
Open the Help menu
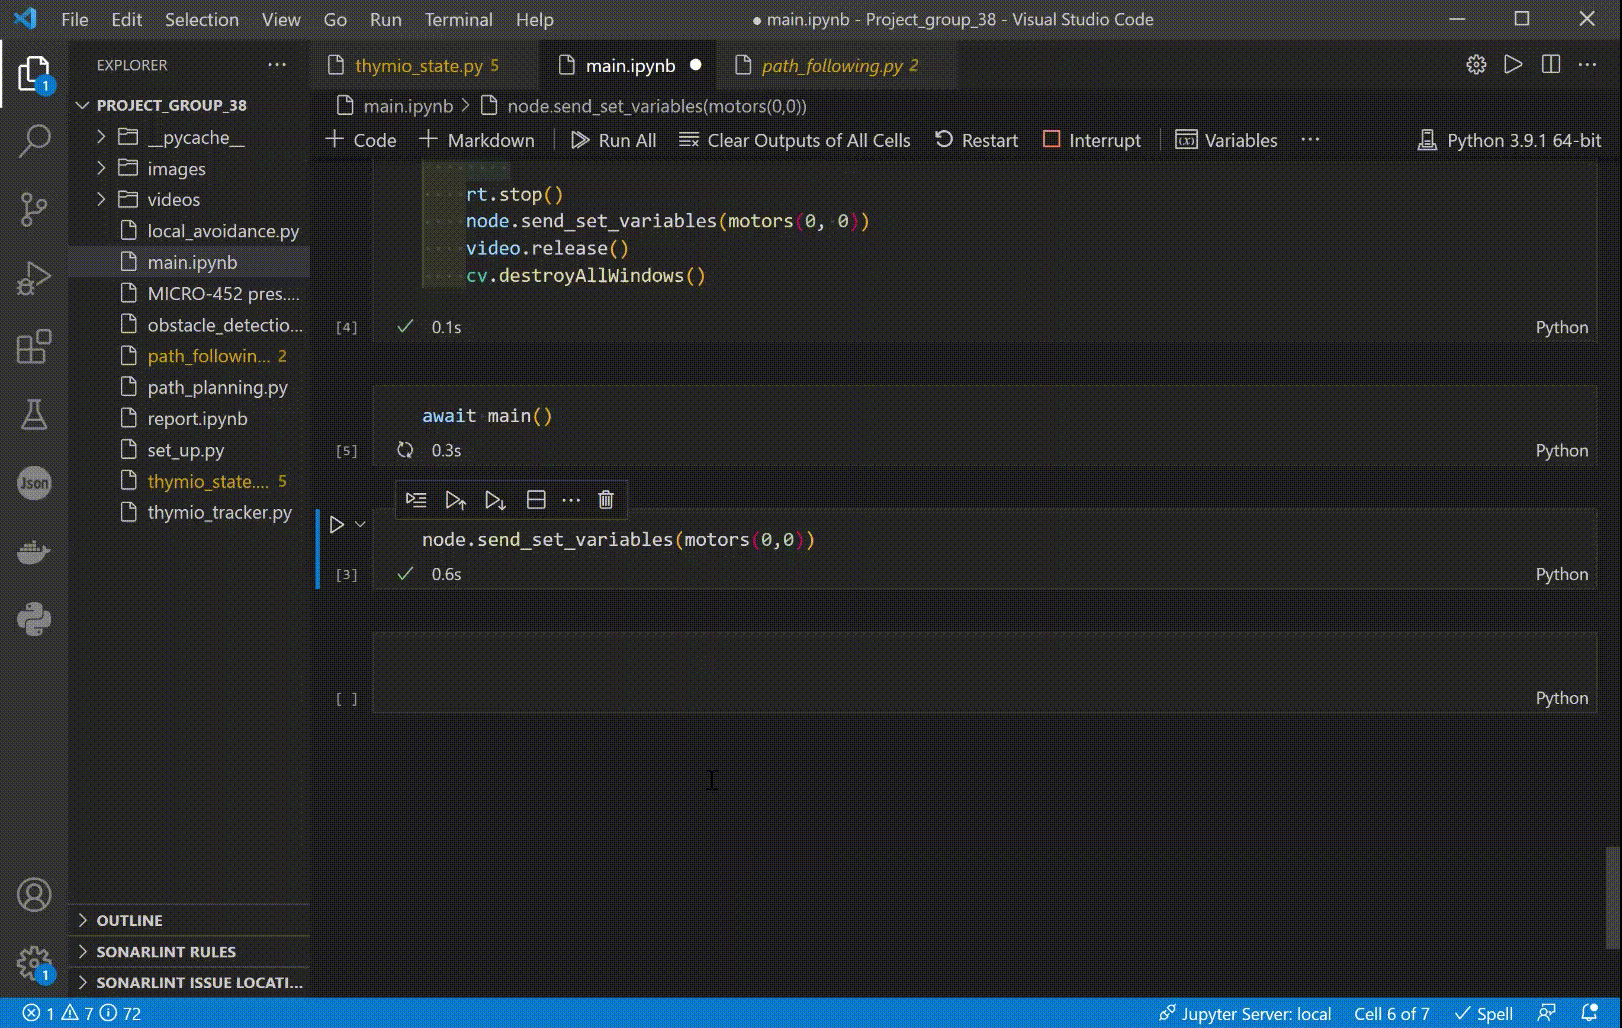tap(534, 19)
